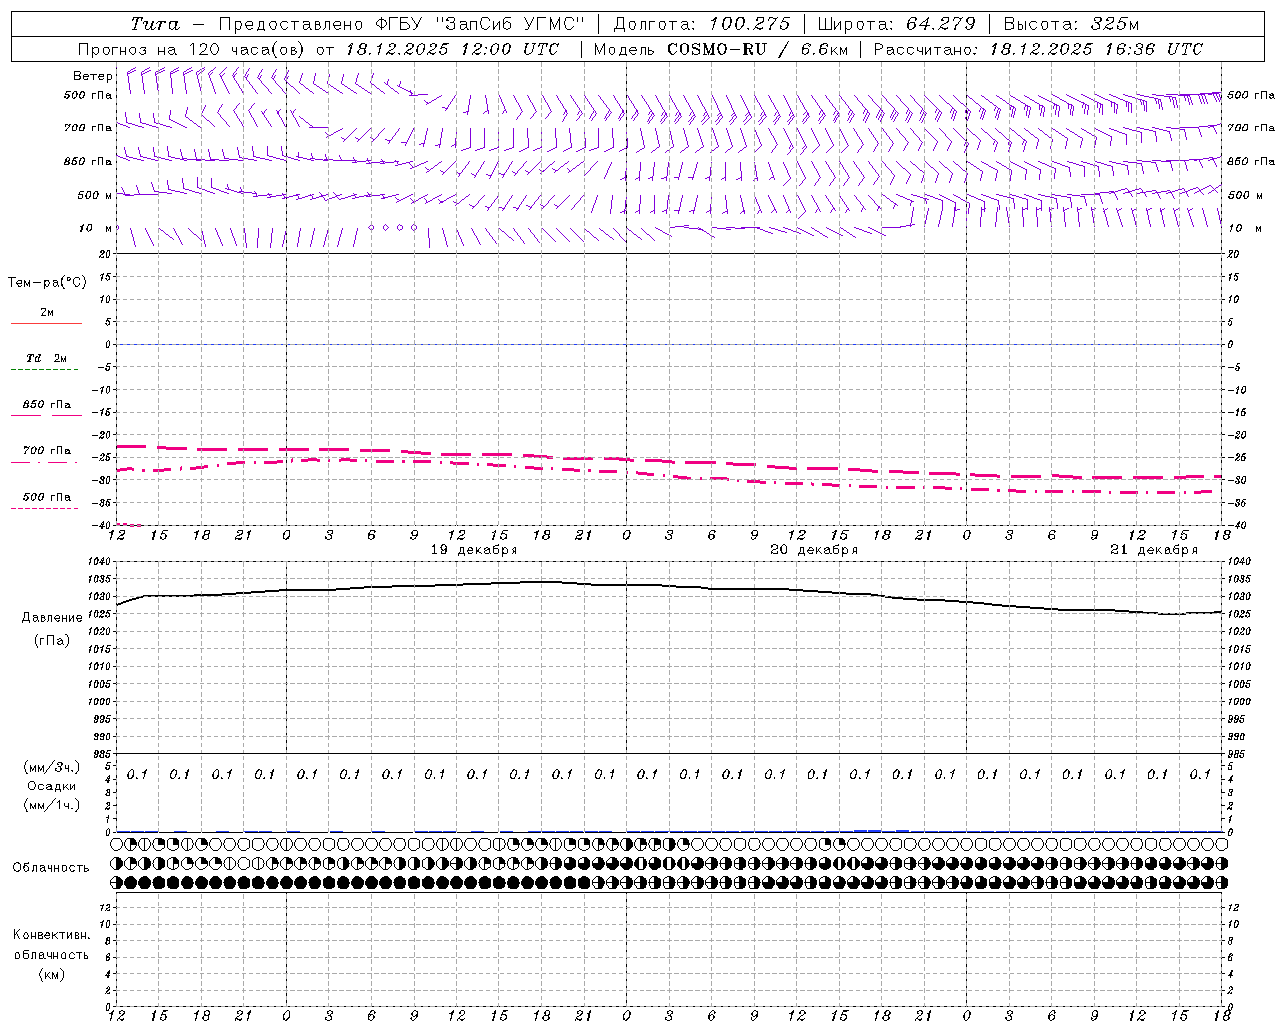Click the "Конвективн." label
1280x1024 pixels.
[x=52, y=935]
